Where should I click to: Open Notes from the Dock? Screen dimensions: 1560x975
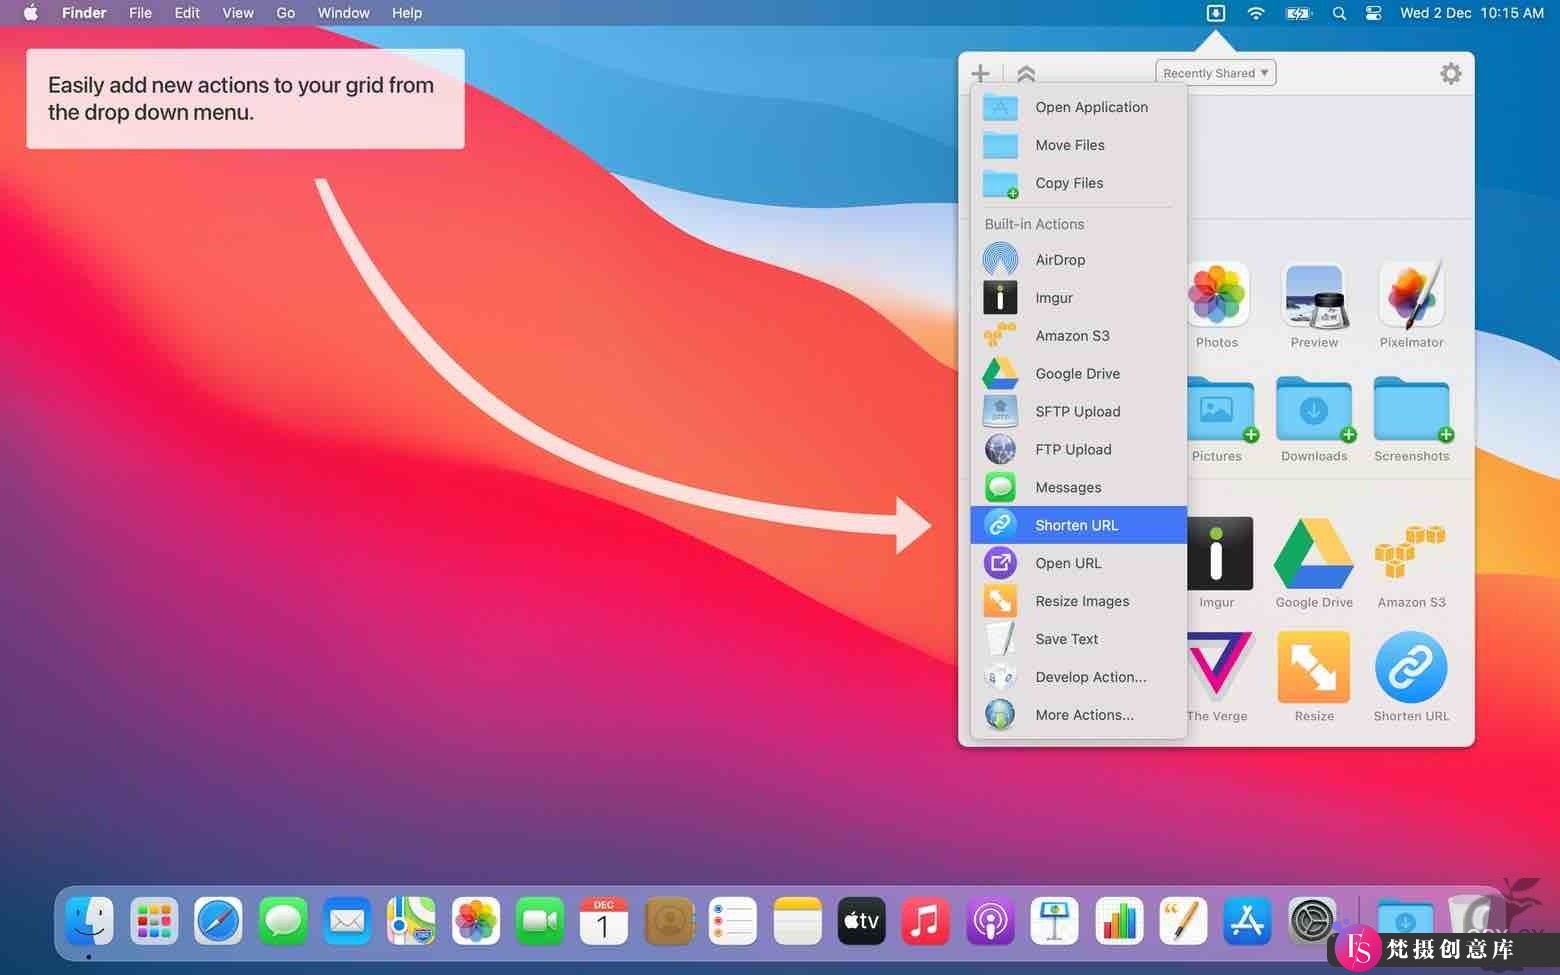pos(797,921)
